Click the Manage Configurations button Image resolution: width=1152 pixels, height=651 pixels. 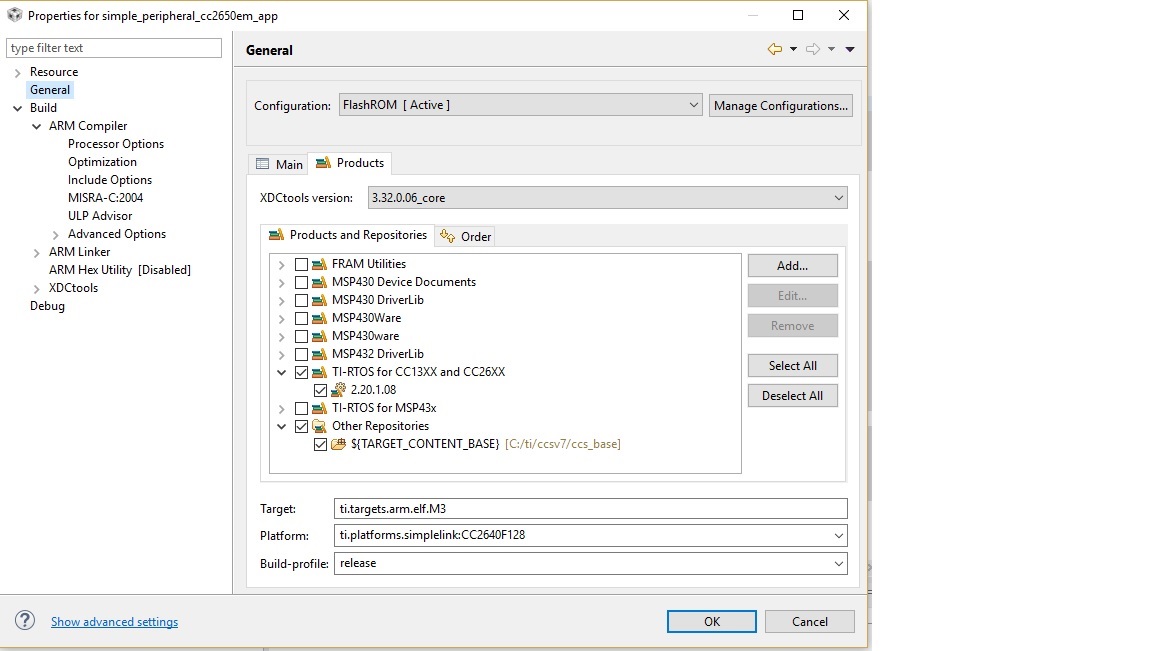pyautogui.click(x=780, y=105)
